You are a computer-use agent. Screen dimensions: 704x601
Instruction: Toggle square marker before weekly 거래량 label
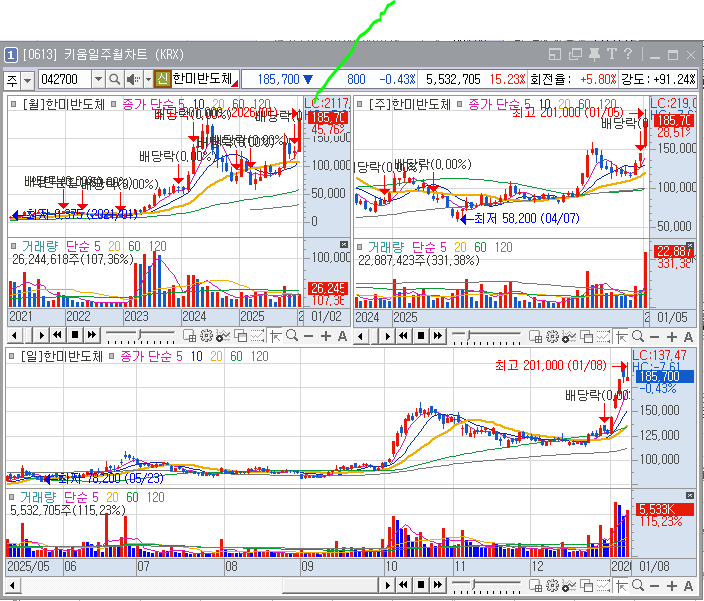(x=359, y=246)
